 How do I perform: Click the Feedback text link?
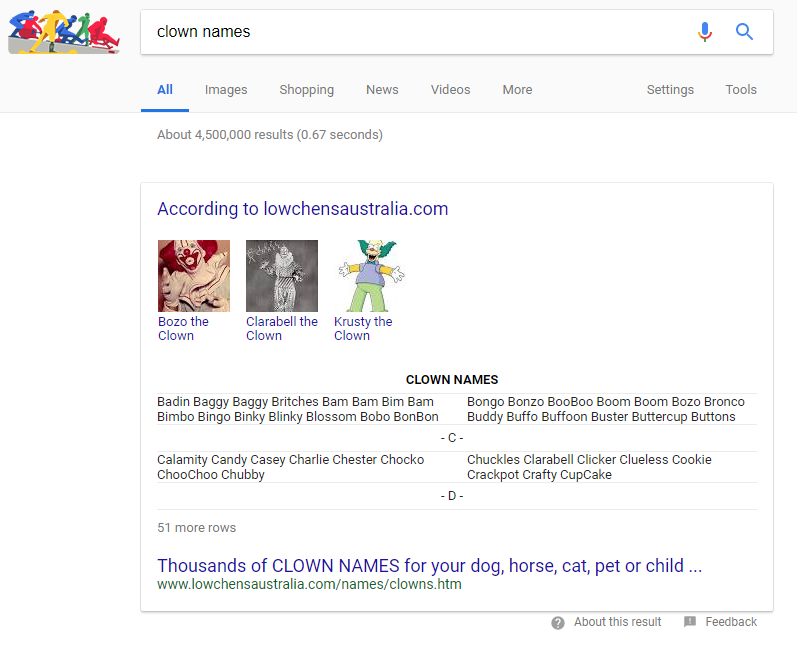pyautogui.click(x=731, y=622)
